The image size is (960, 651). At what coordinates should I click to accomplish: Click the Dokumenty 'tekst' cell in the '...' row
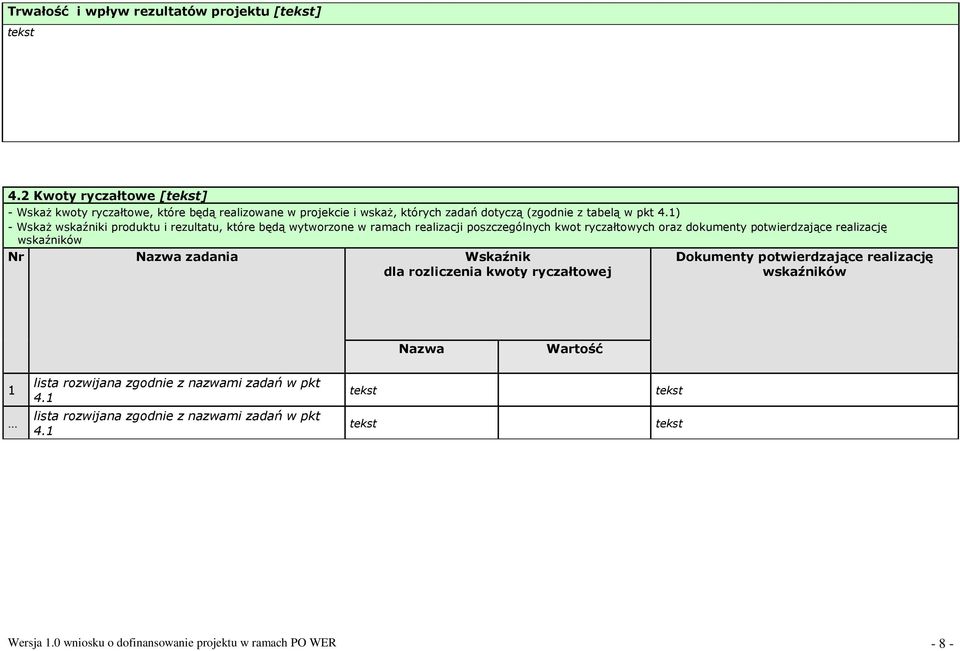(804, 423)
